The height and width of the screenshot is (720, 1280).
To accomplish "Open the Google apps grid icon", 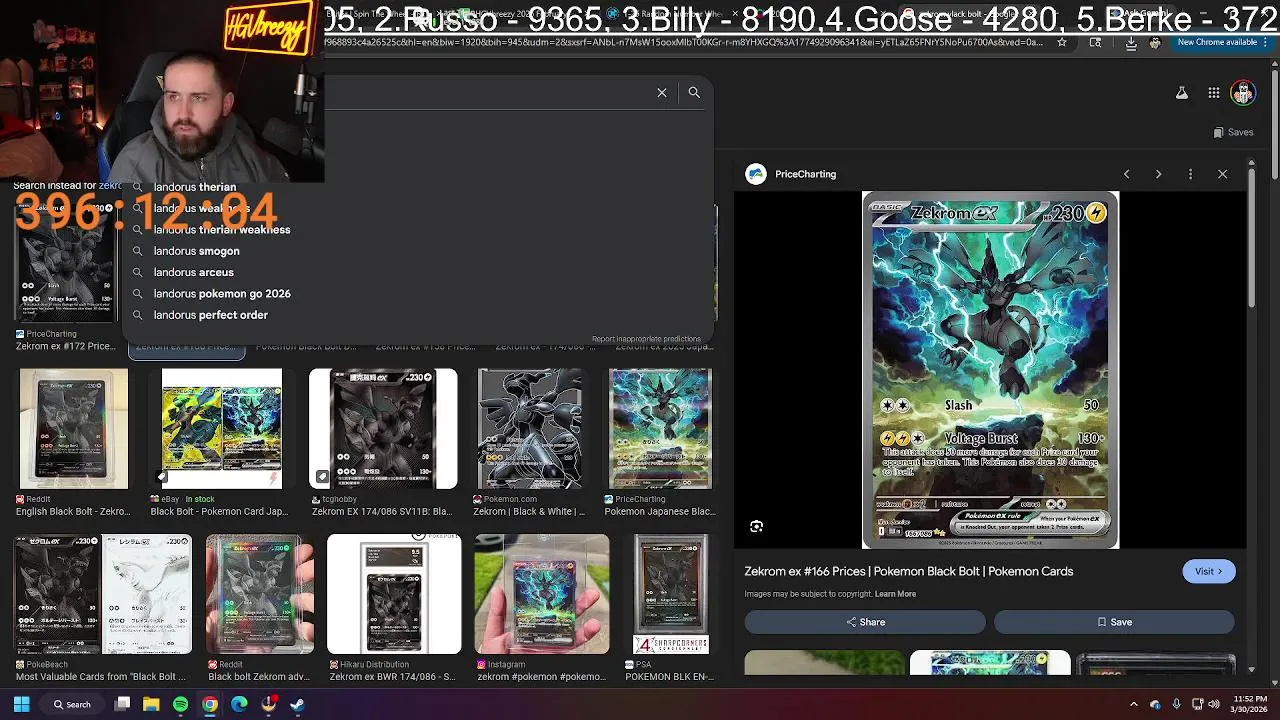I will click(x=1213, y=93).
